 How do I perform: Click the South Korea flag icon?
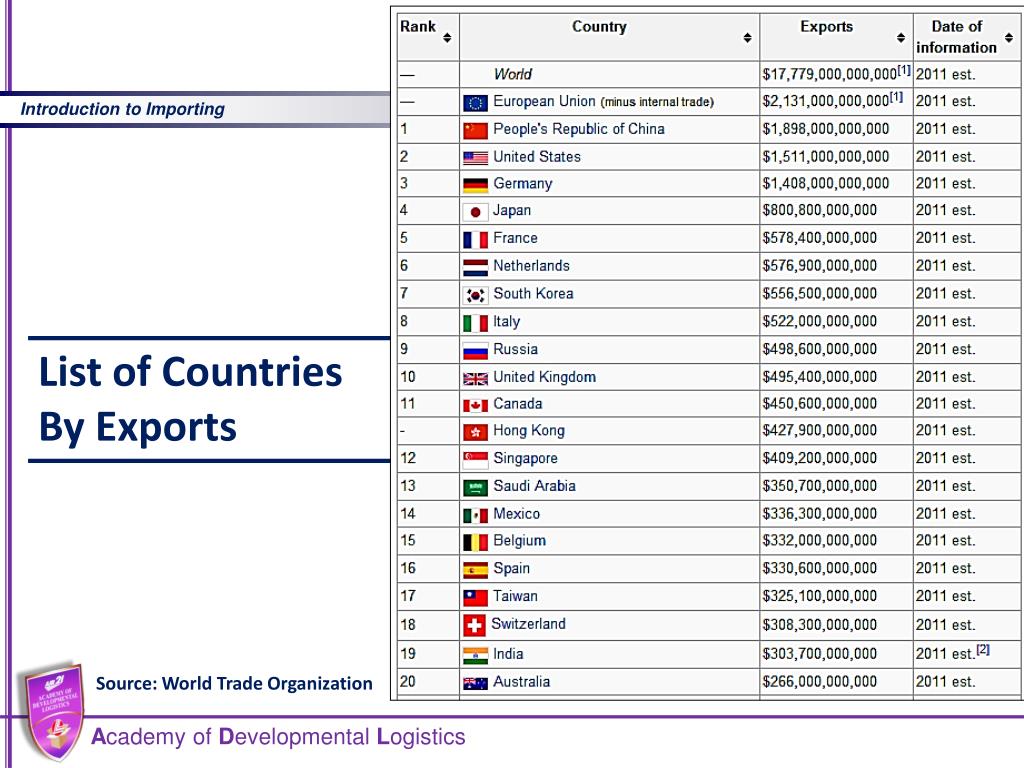tap(475, 296)
